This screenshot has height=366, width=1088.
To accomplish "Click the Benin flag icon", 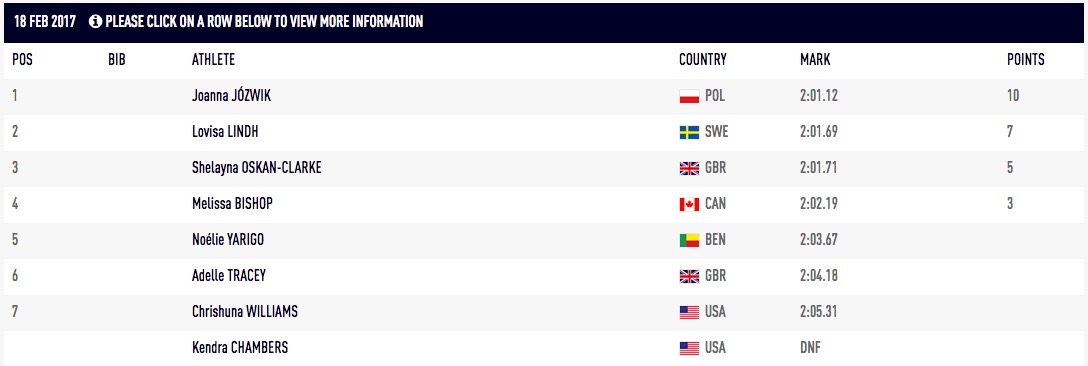I will [689, 240].
